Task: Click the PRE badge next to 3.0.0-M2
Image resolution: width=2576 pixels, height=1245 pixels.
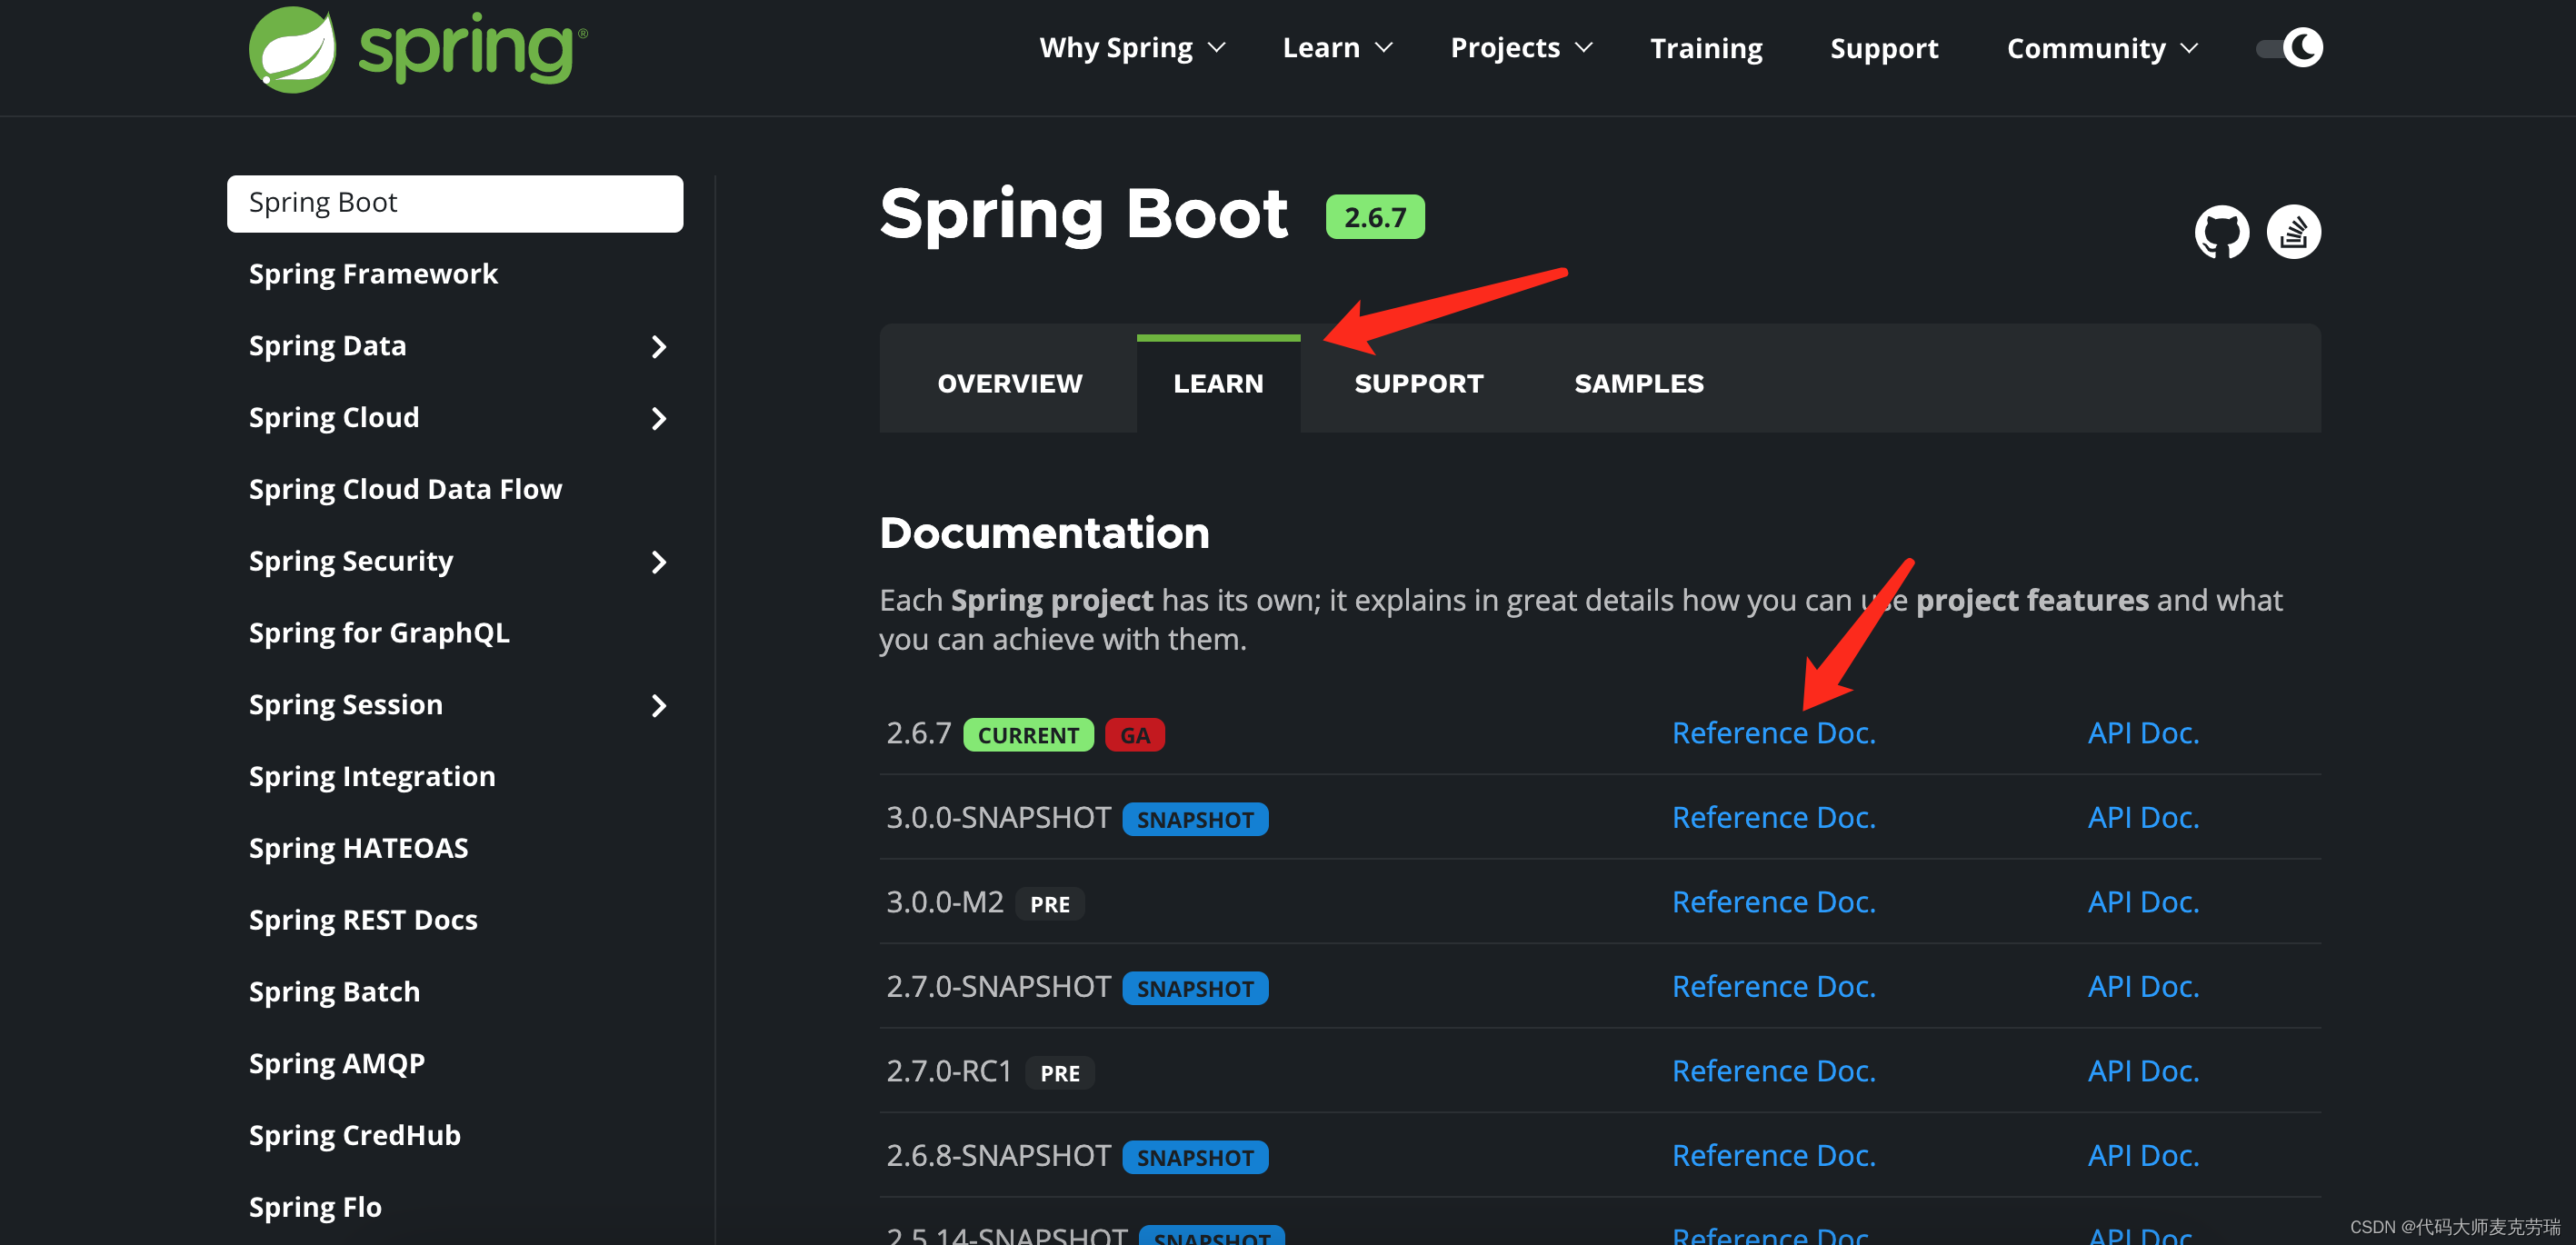Action: pos(1050,903)
